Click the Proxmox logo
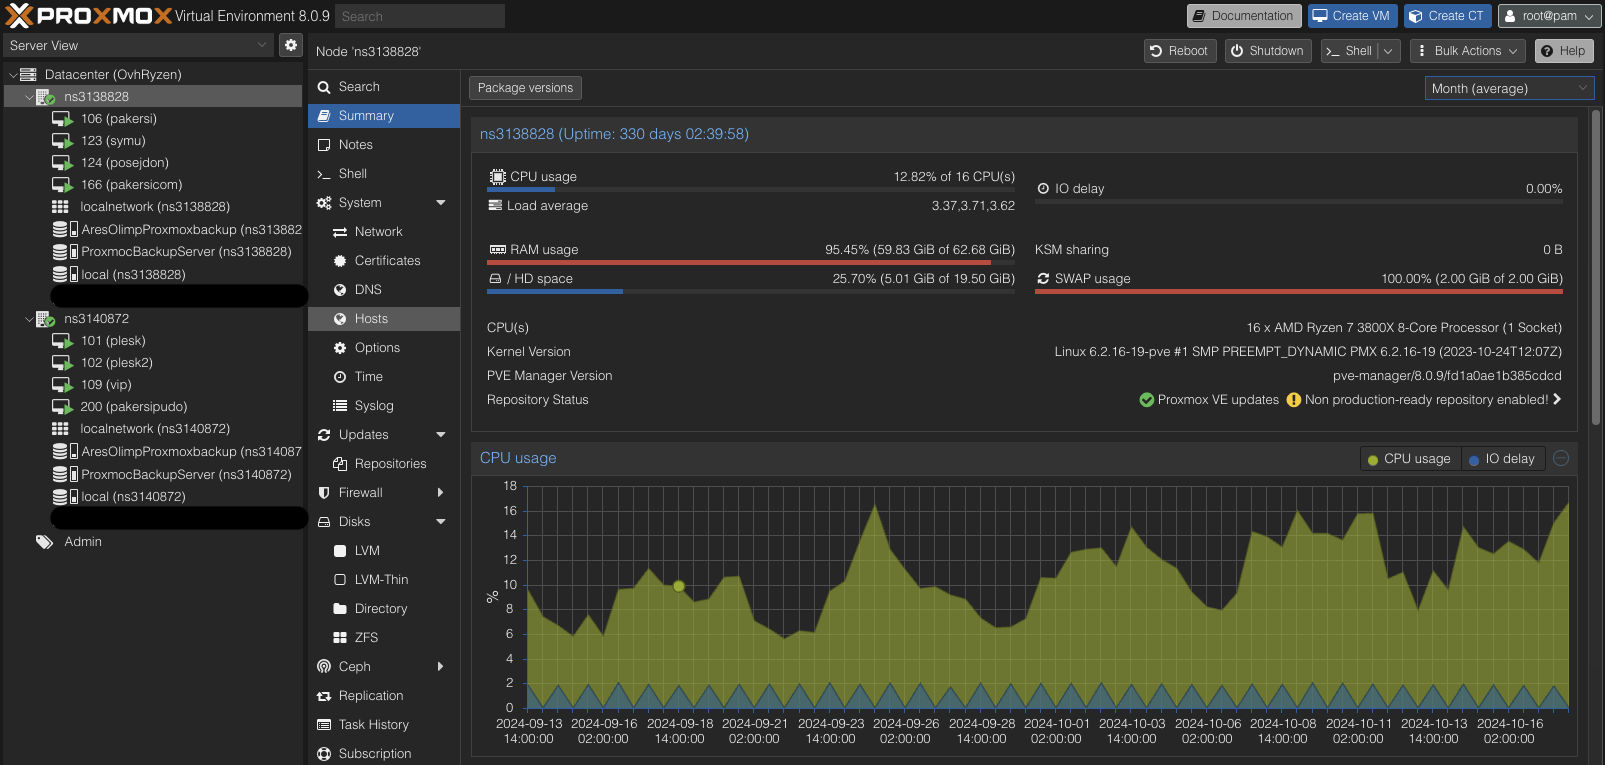This screenshot has width=1605, height=765. click(x=88, y=15)
